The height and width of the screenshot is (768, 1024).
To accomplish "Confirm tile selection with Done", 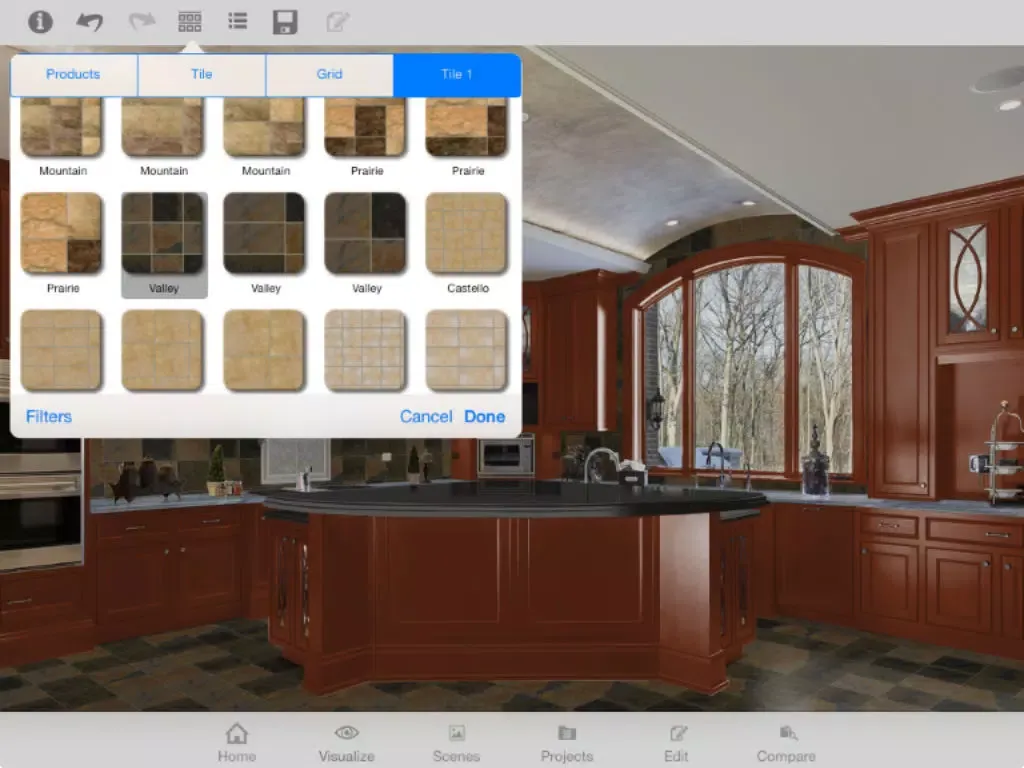I will 485,417.
